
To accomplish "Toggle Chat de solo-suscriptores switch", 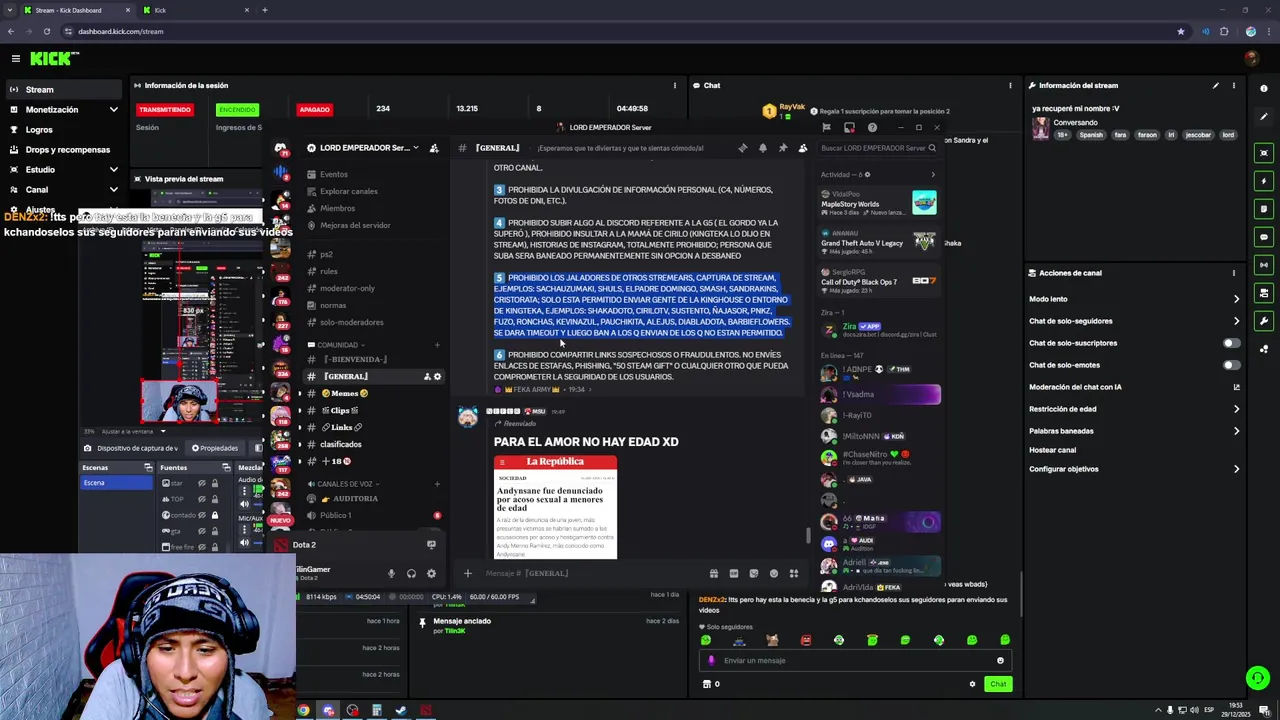I will point(1232,343).
